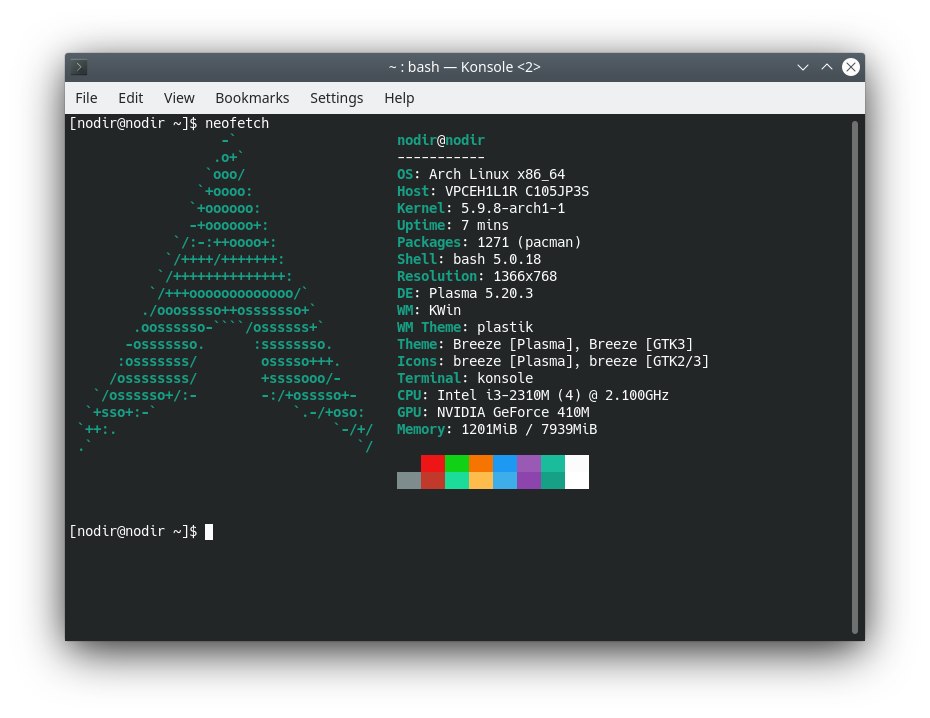Click the typed 'neofetch' command text

coord(237,123)
